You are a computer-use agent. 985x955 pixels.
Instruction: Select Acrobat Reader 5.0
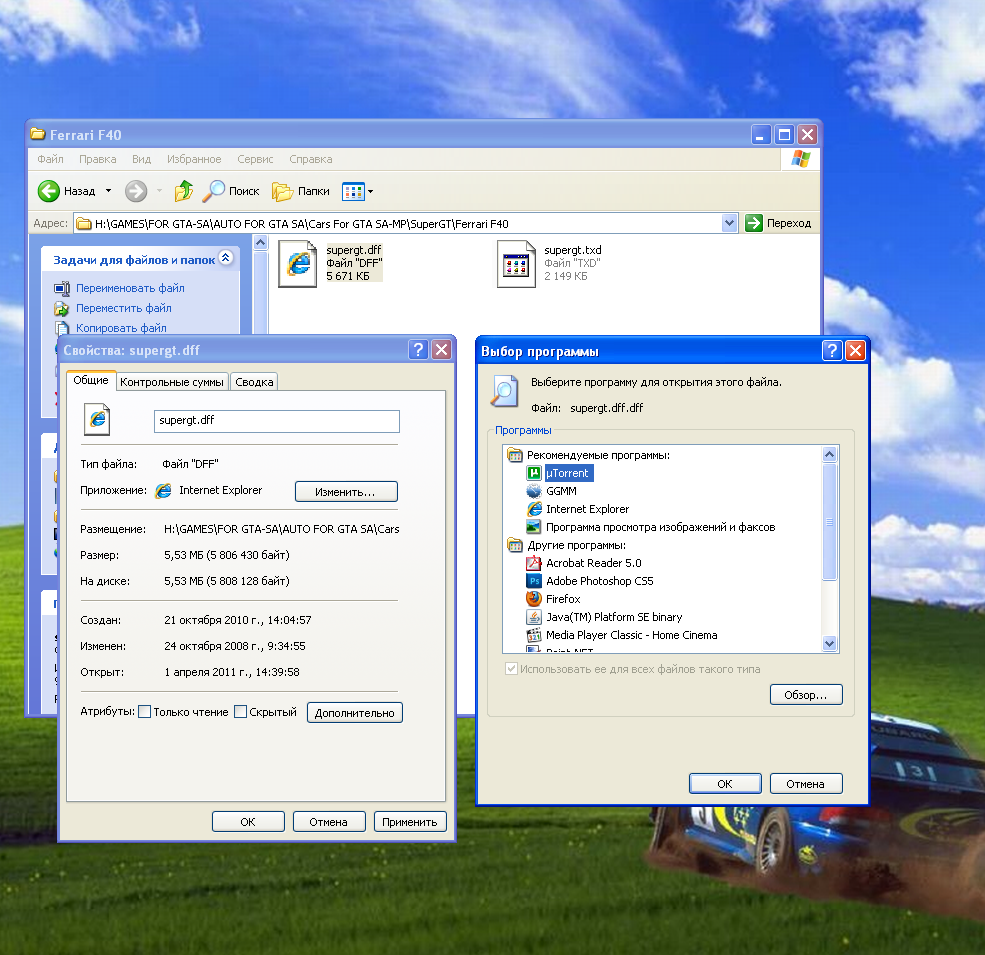click(x=594, y=563)
